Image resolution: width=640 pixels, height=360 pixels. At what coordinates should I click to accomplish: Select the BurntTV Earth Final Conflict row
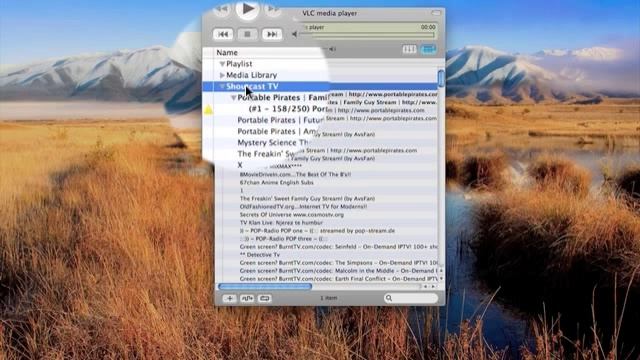[x=338, y=279]
